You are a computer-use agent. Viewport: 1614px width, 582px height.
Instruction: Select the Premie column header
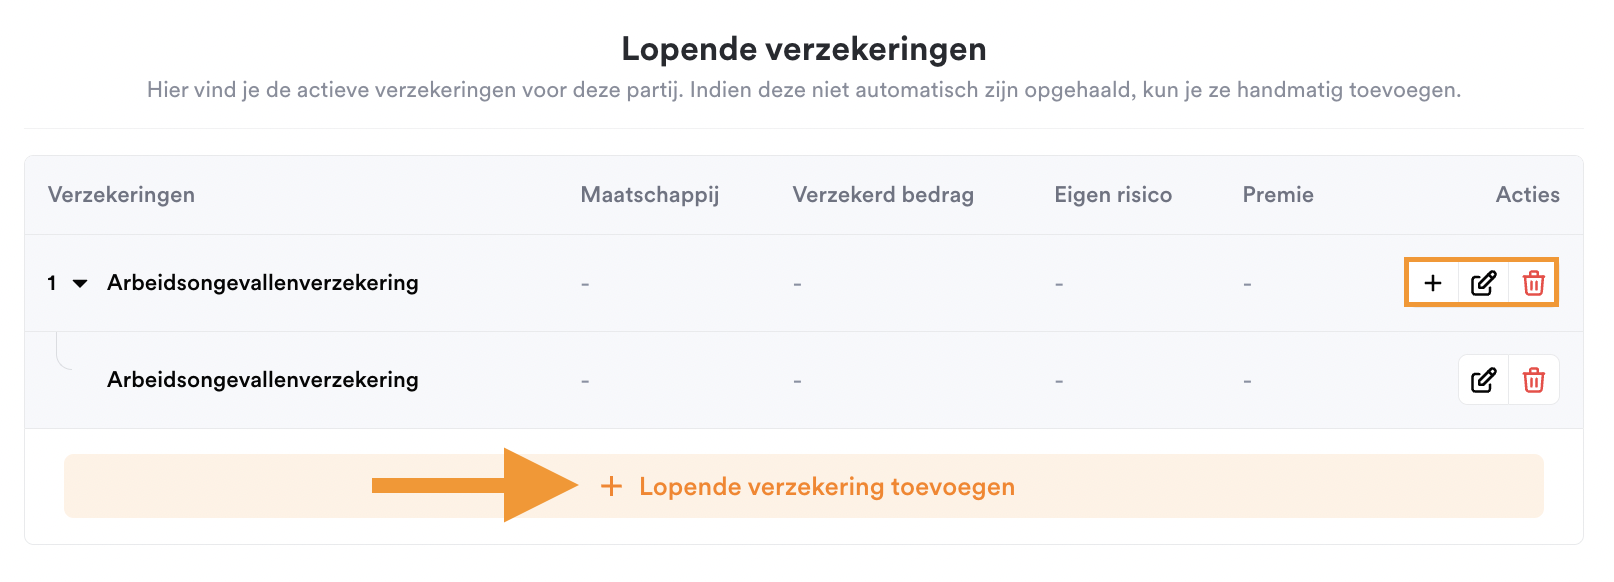1278,195
